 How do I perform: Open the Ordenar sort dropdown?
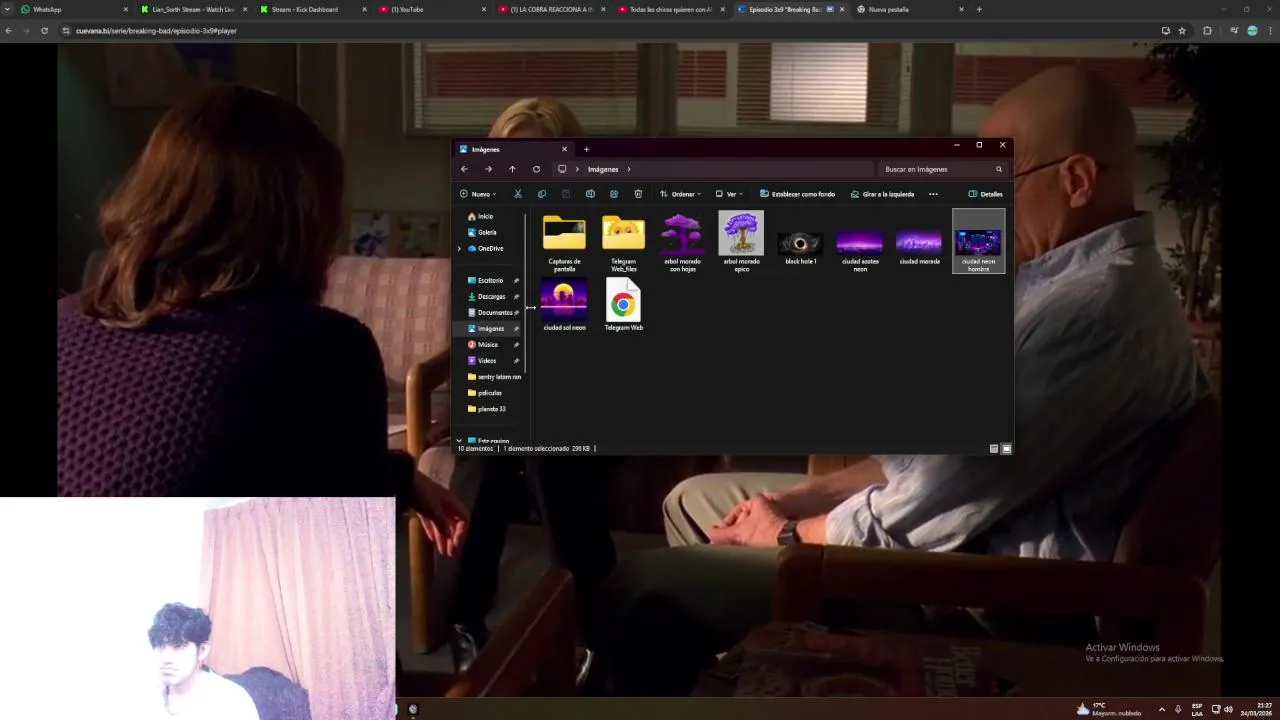[680, 194]
